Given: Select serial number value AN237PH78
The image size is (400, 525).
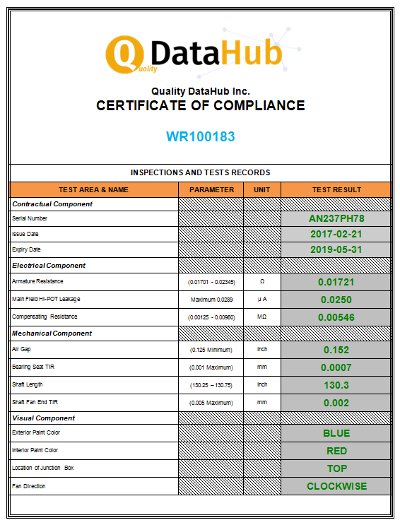Looking at the screenshot, I should (x=336, y=219).
